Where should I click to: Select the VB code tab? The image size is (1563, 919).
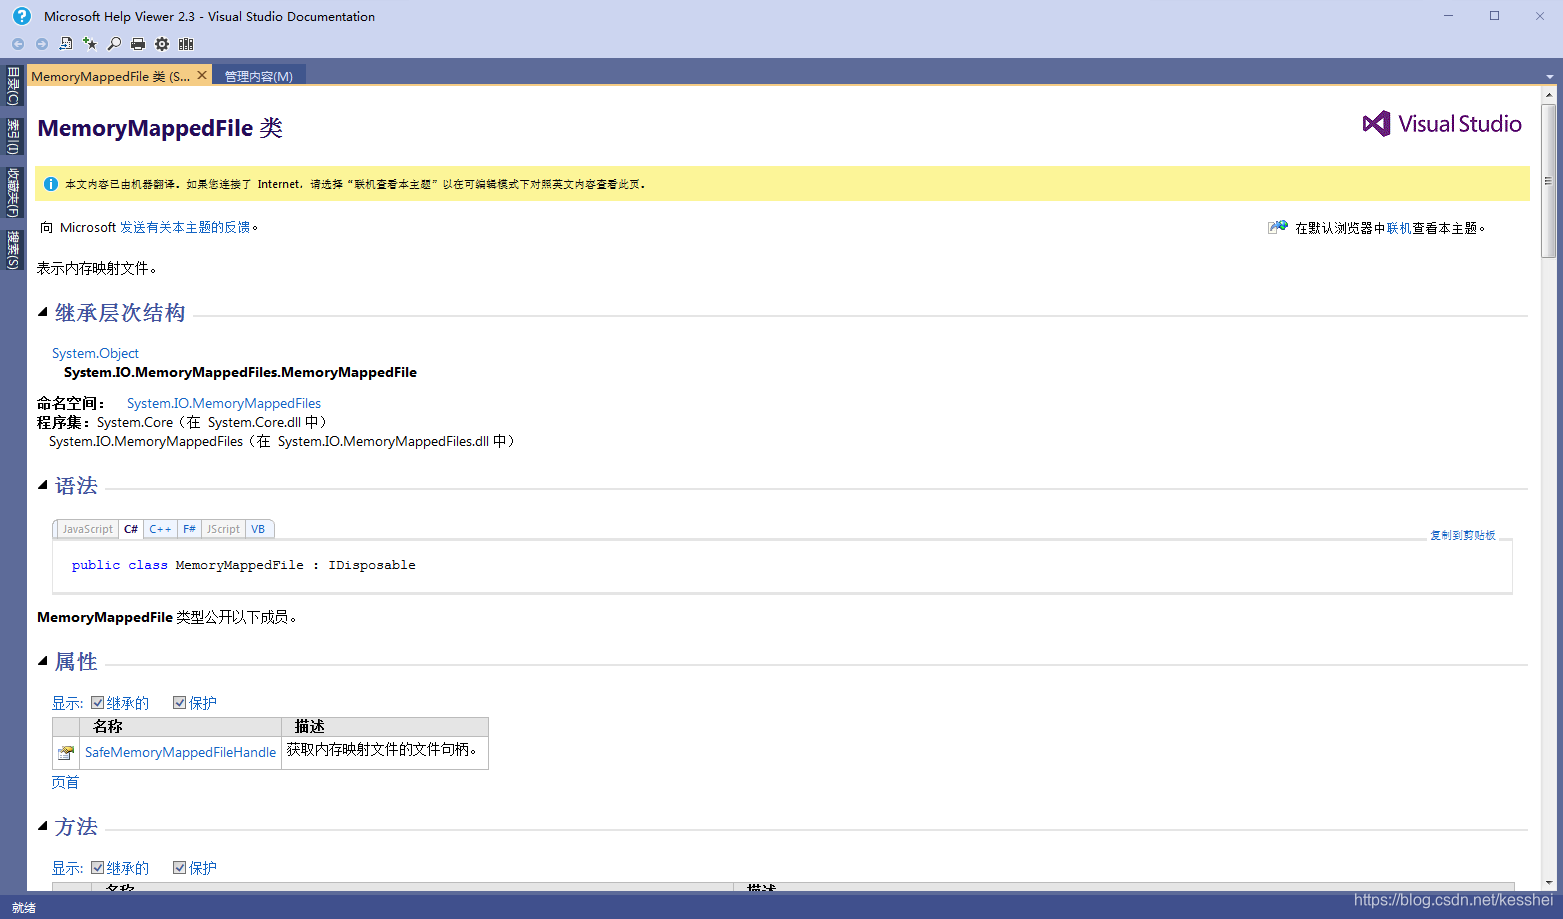[x=258, y=529]
